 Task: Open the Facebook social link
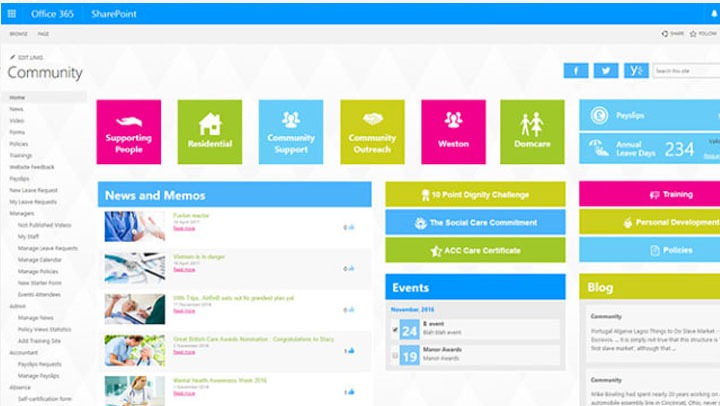(x=575, y=71)
